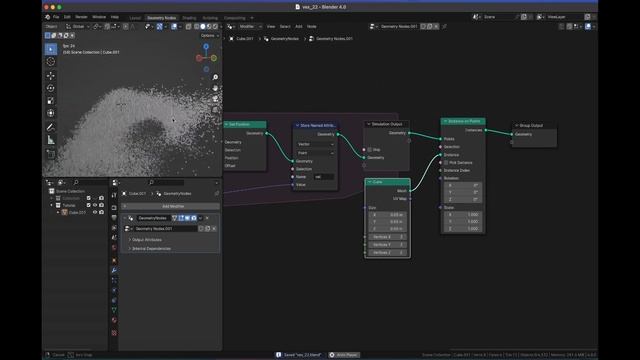Click the Add Modifier button
Screen dimensions: 640x360
[x=171, y=207]
